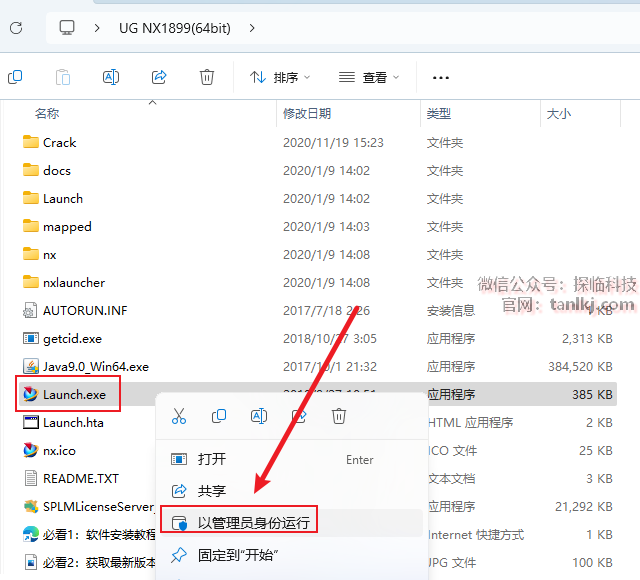Select the README.TXT file
Image resolution: width=640 pixels, height=580 pixels.
81,479
